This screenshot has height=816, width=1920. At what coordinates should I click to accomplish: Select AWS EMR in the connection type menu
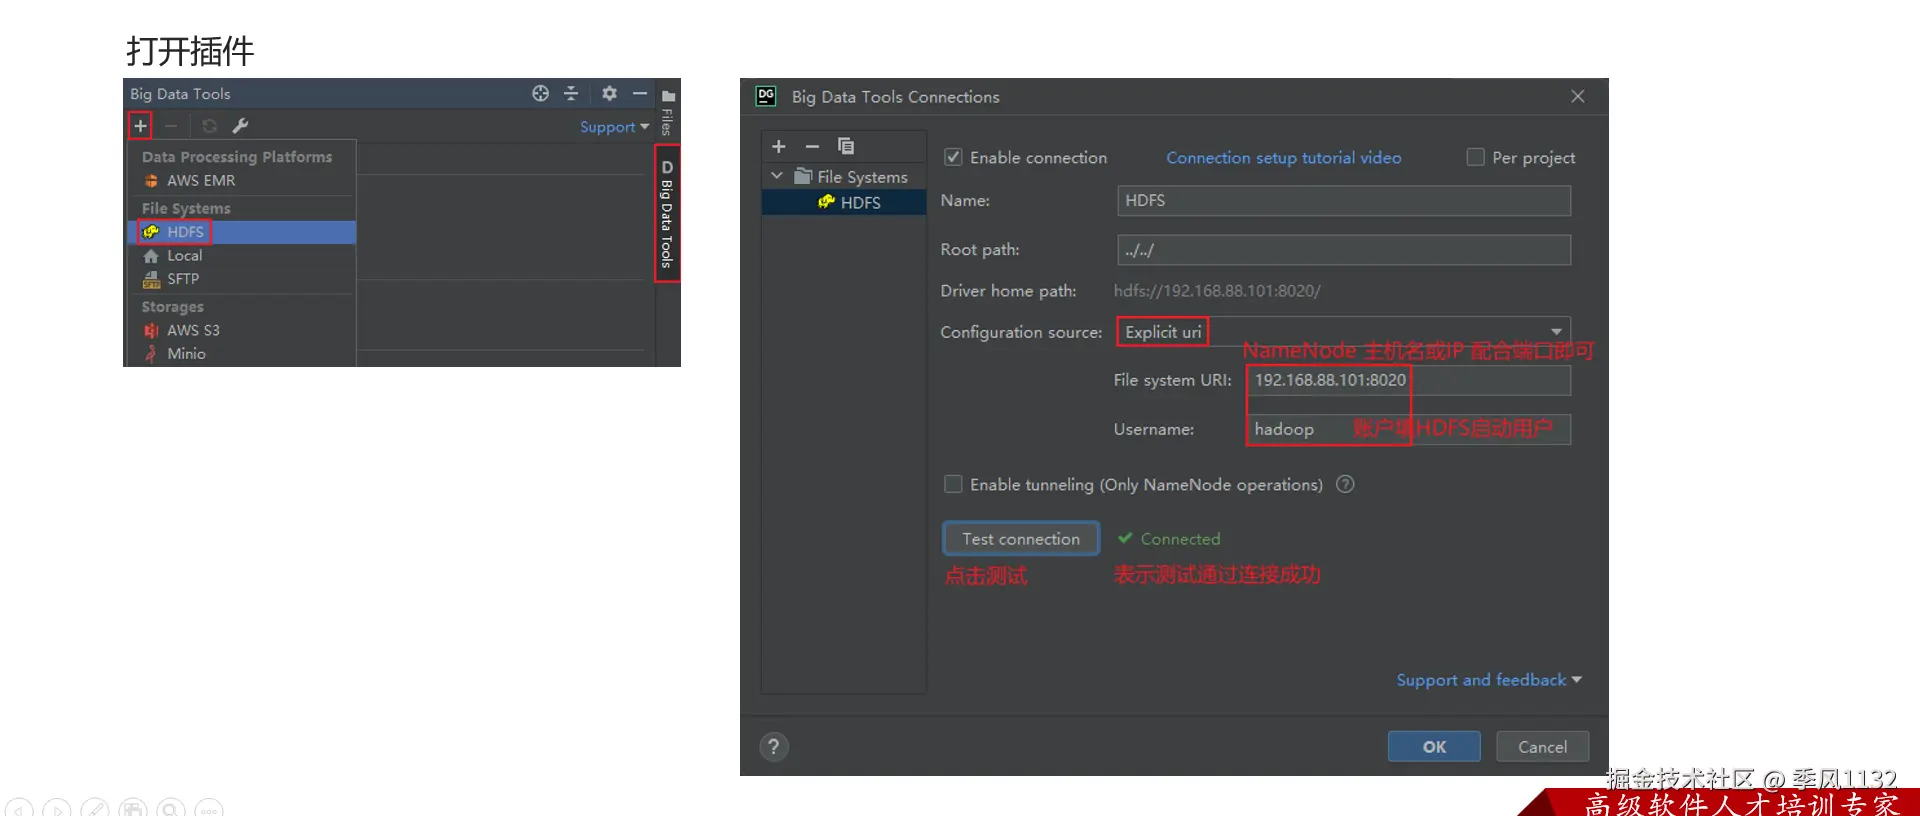tap(242, 181)
